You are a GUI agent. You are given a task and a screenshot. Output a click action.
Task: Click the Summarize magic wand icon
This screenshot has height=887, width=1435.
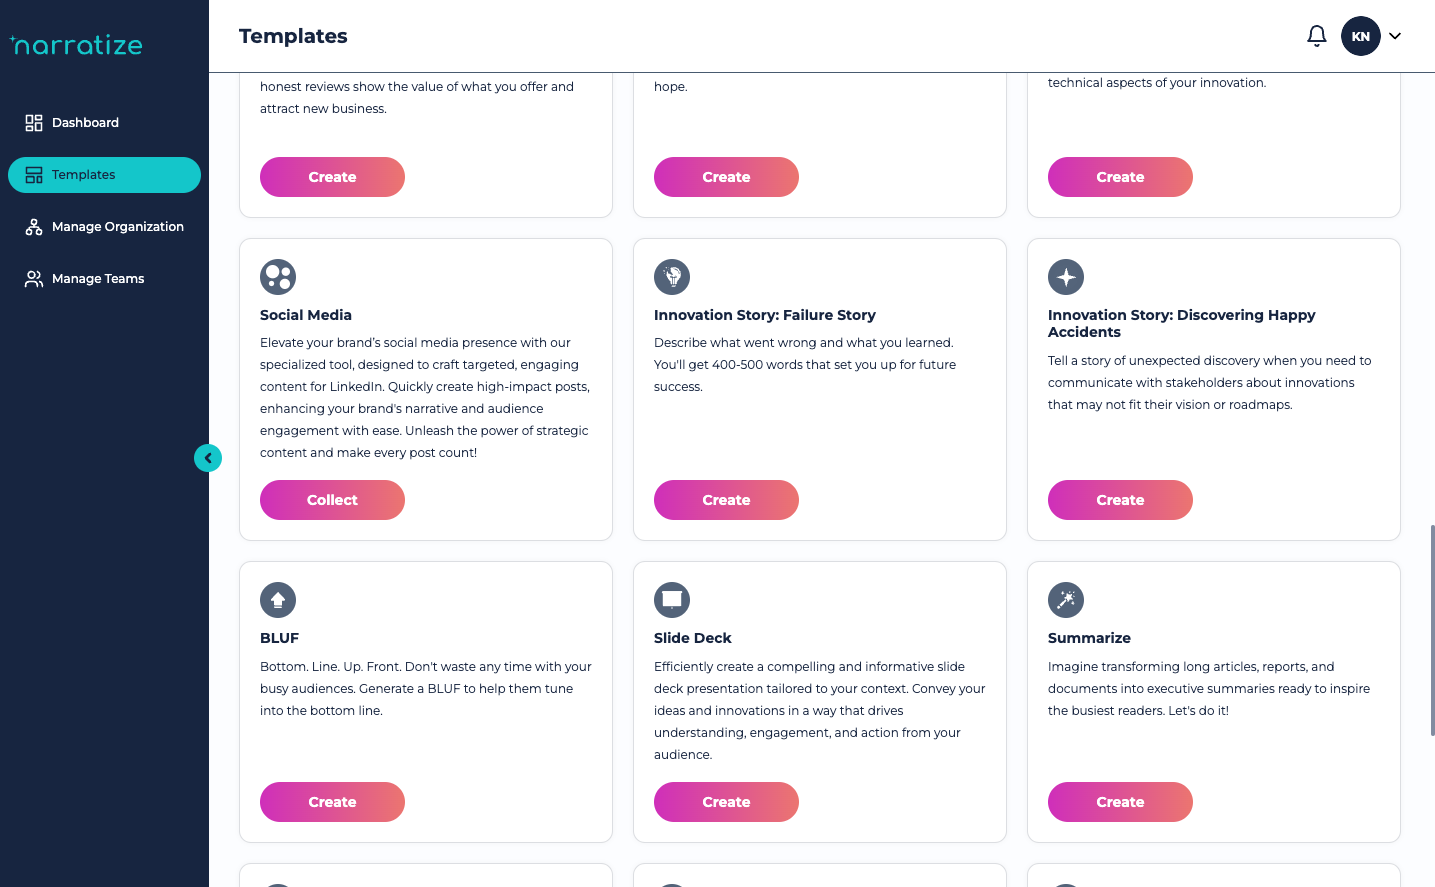pos(1066,600)
